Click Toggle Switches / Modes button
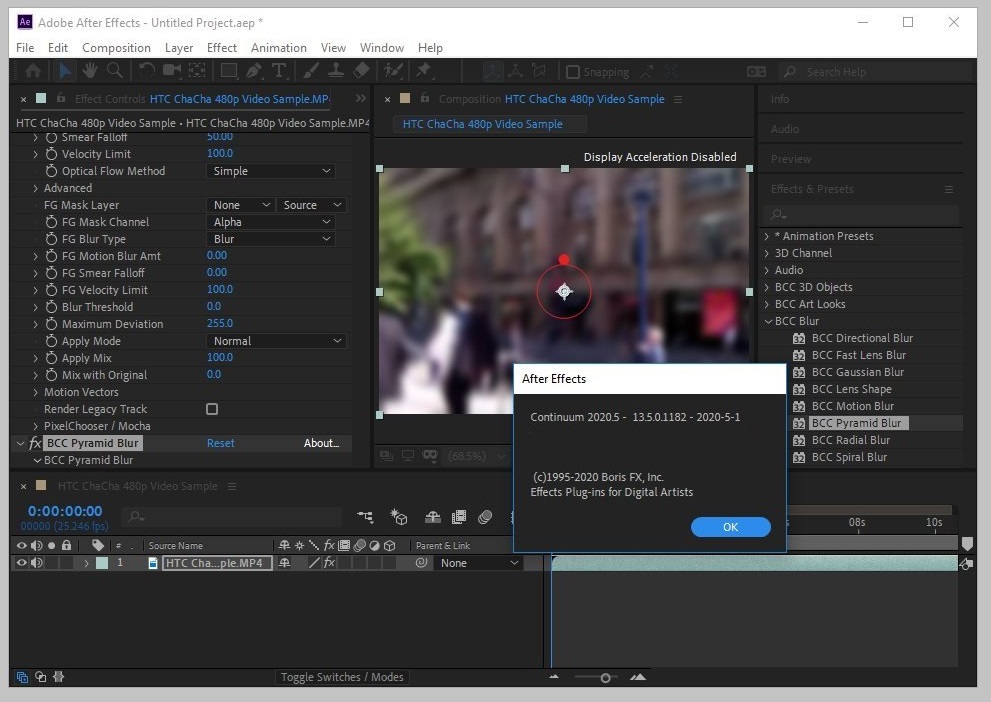Screen dimensions: 991x702 tap(343, 677)
